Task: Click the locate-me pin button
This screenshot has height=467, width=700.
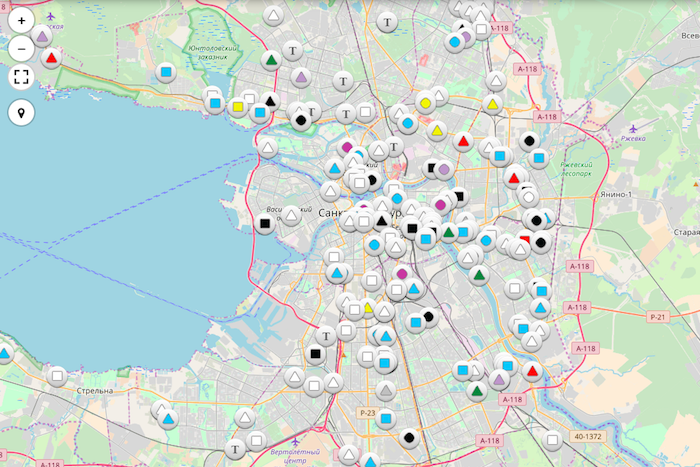Action: tap(21, 112)
